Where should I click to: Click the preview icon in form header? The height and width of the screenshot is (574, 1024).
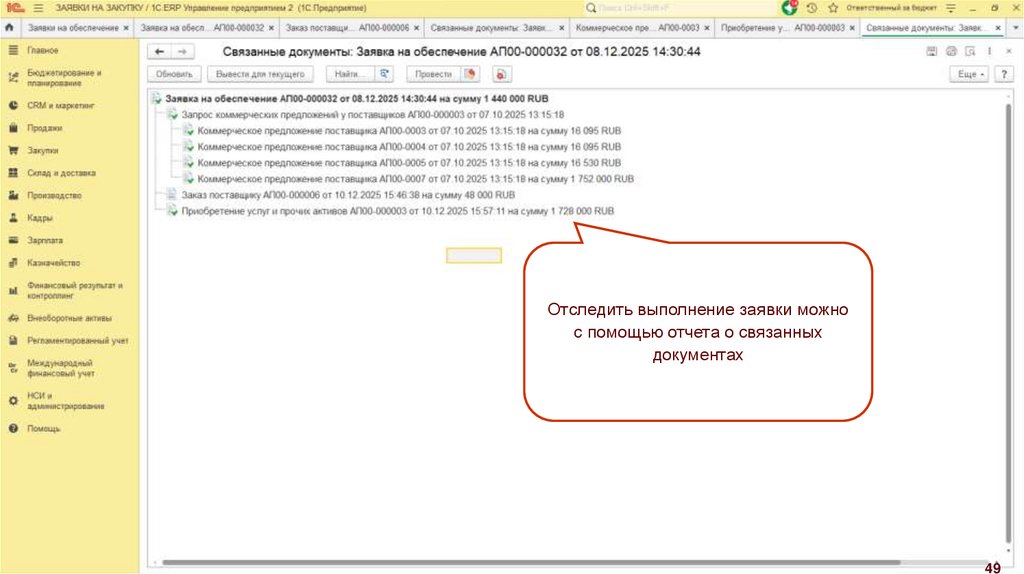coord(970,52)
